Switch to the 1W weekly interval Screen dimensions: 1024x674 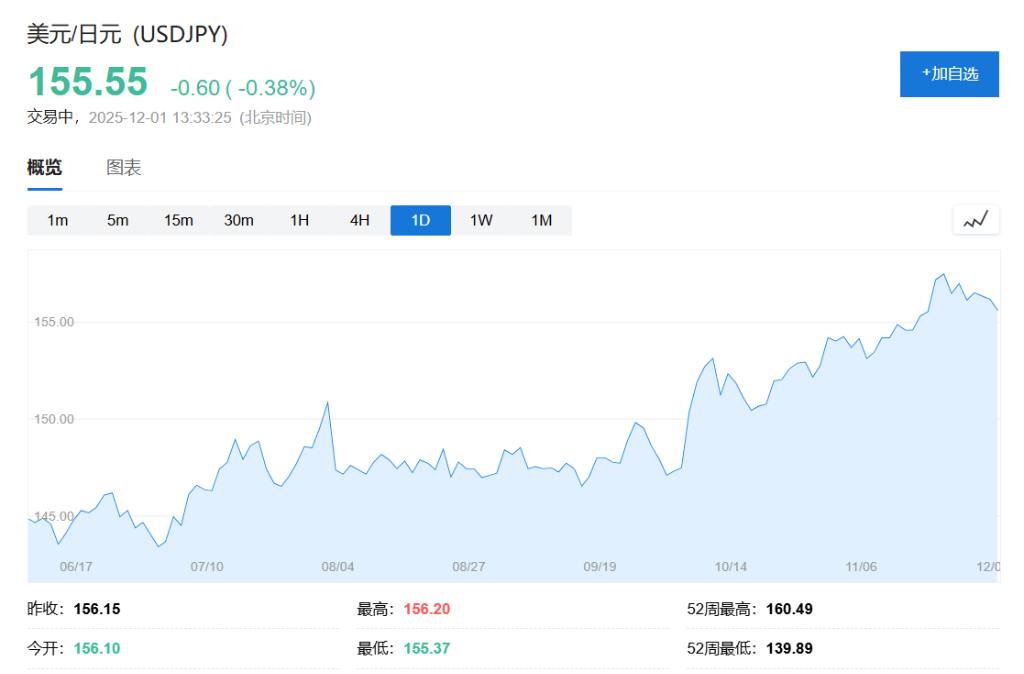point(481,220)
